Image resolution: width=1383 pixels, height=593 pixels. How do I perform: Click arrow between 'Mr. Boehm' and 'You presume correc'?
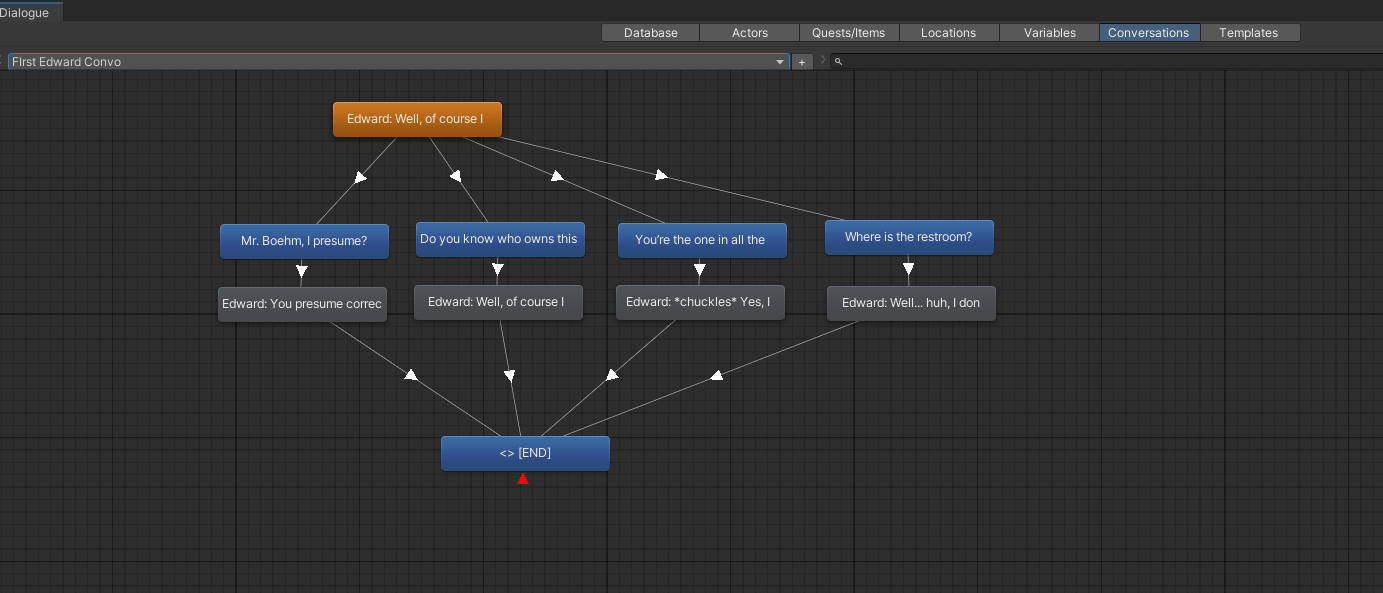(x=302, y=271)
